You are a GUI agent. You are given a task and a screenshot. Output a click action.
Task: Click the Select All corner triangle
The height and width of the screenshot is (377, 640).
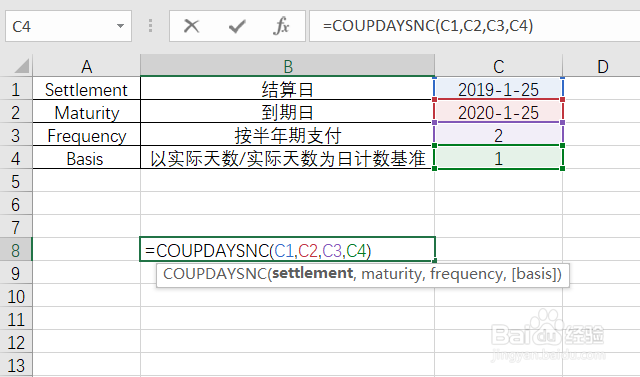coord(21,66)
